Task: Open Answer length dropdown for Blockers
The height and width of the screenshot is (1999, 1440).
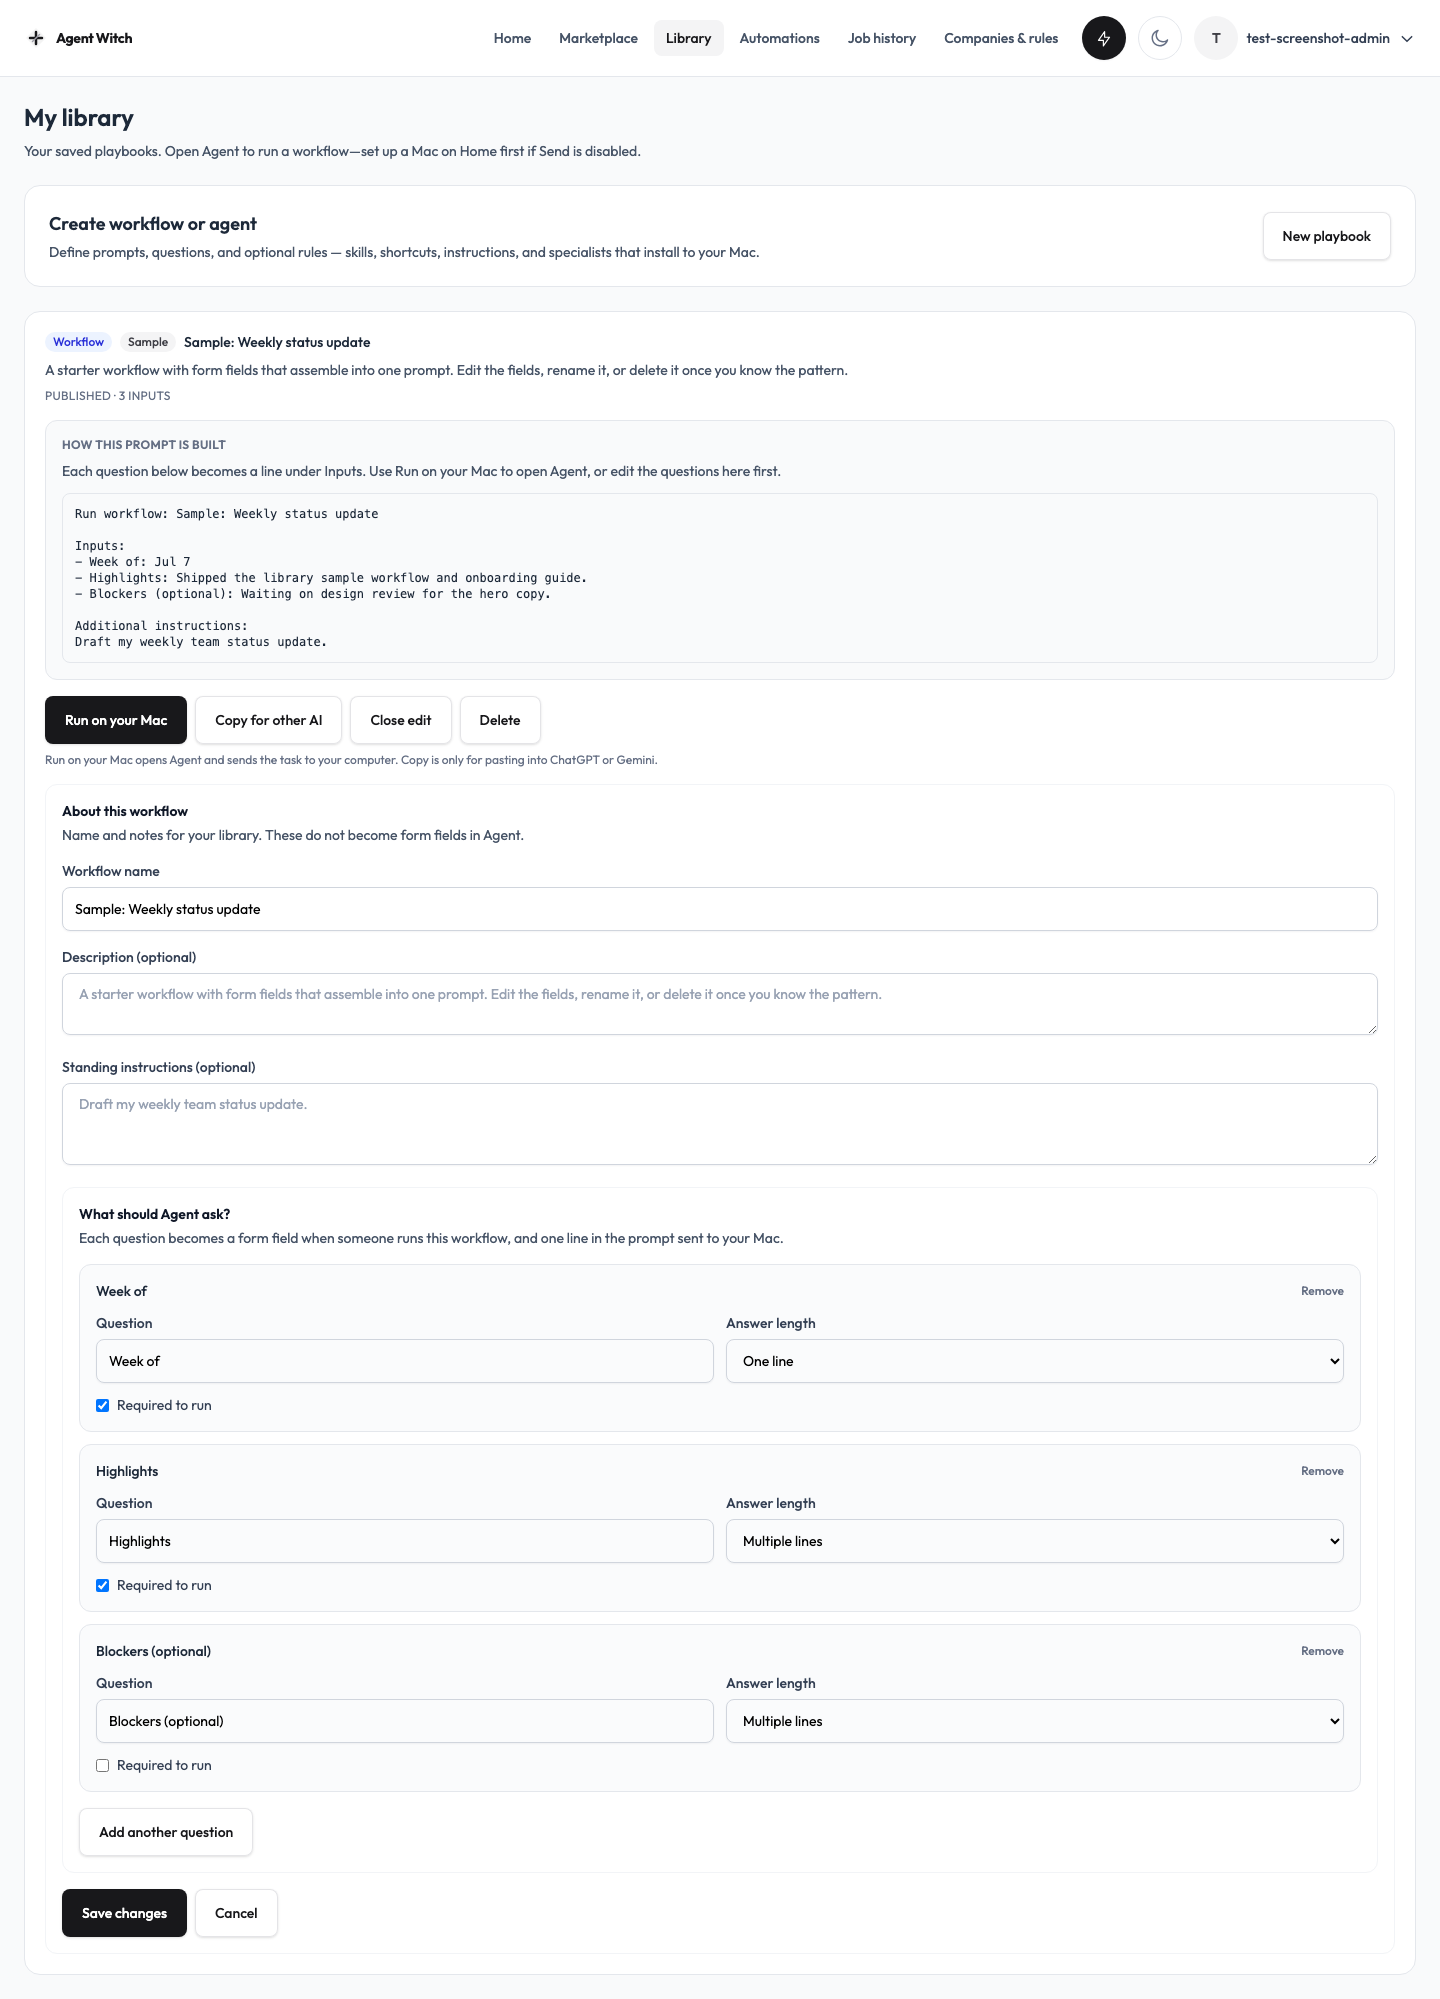Action: 1035,1721
